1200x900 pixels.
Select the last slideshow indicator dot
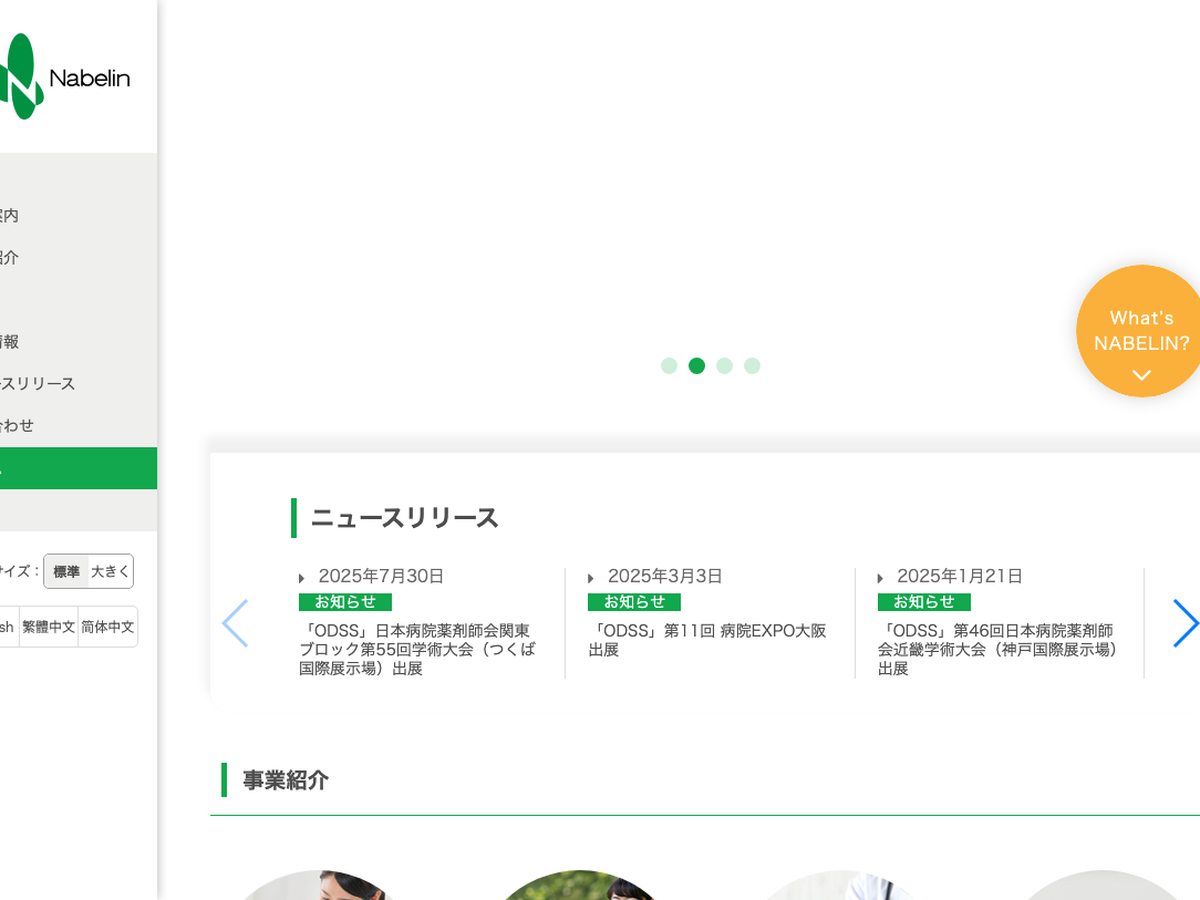tap(752, 366)
